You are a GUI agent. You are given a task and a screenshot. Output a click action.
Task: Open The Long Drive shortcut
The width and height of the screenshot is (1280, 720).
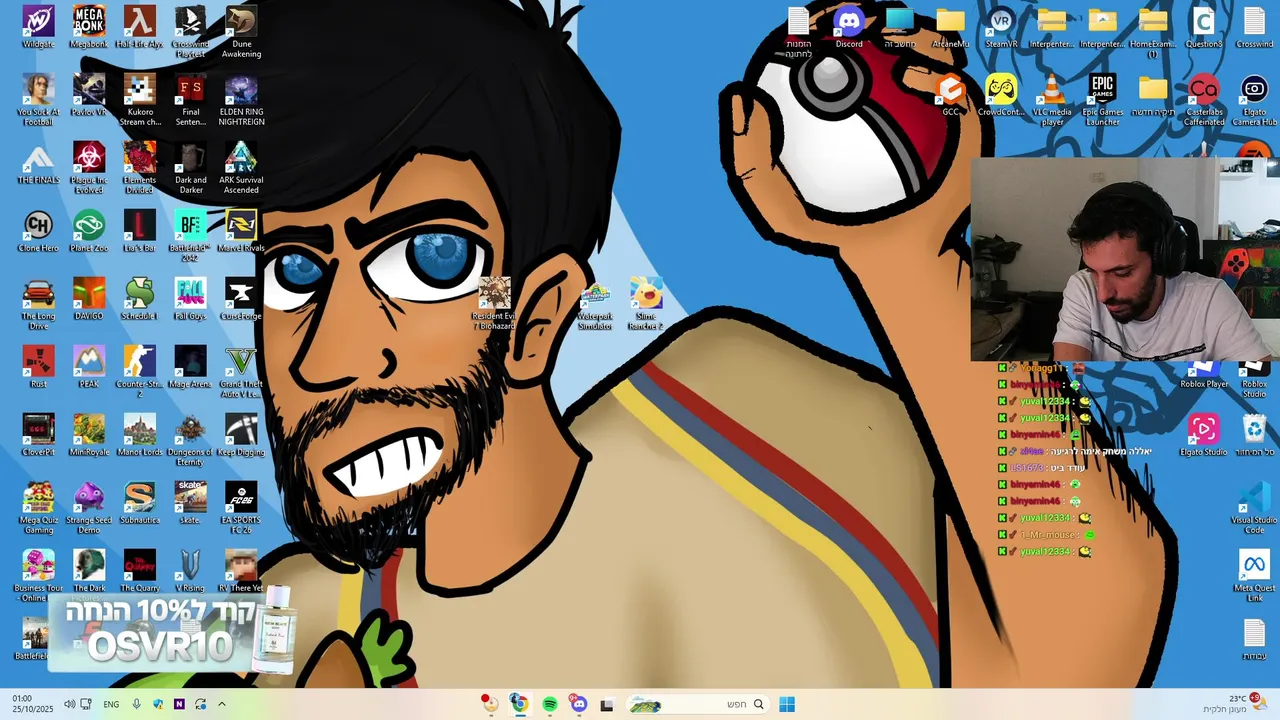coord(38,304)
